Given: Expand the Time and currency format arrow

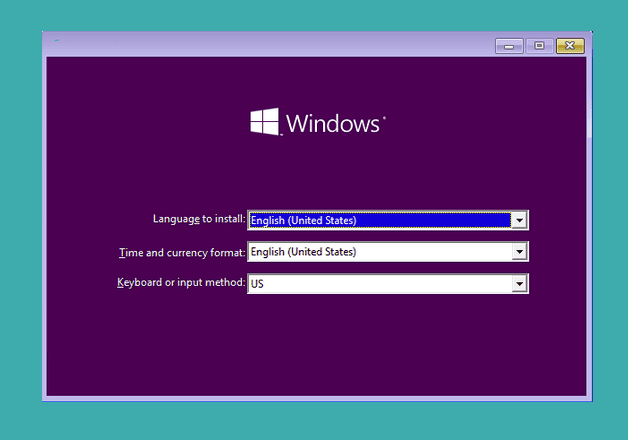Looking at the screenshot, I should point(519,252).
